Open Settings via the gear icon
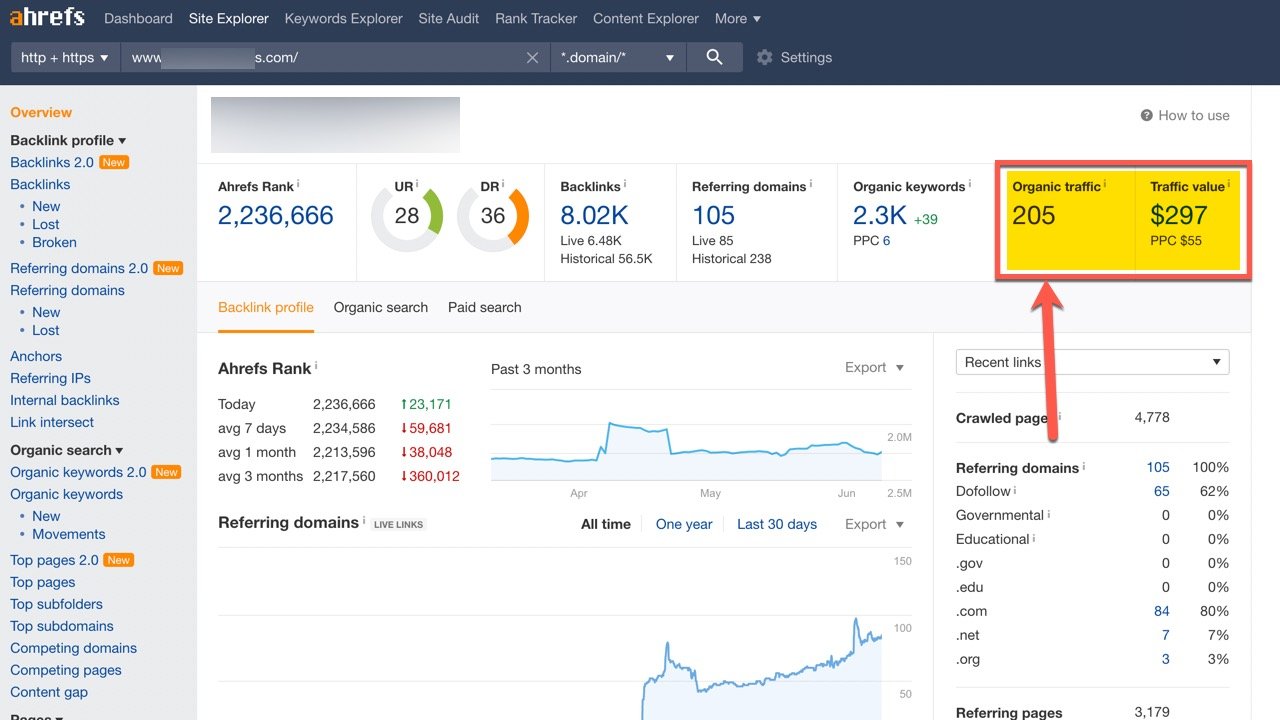1280x720 pixels. point(765,58)
